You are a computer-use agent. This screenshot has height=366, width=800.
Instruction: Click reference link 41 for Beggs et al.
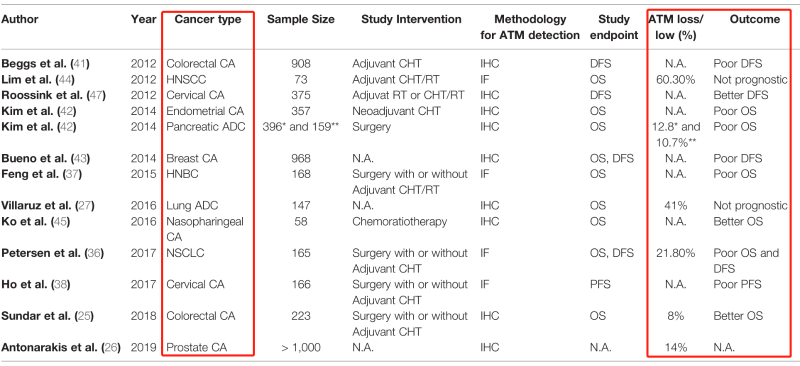point(80,64)
